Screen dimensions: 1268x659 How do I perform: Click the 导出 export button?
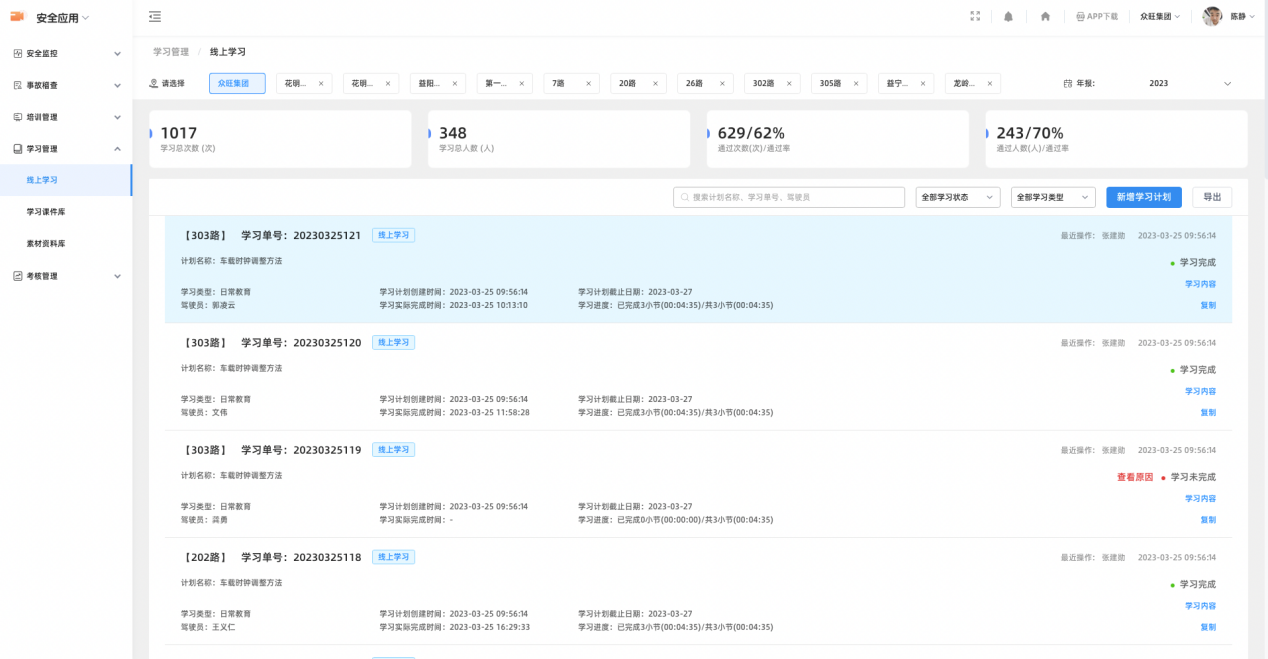pyautogui.click(x=1212, y=198)
